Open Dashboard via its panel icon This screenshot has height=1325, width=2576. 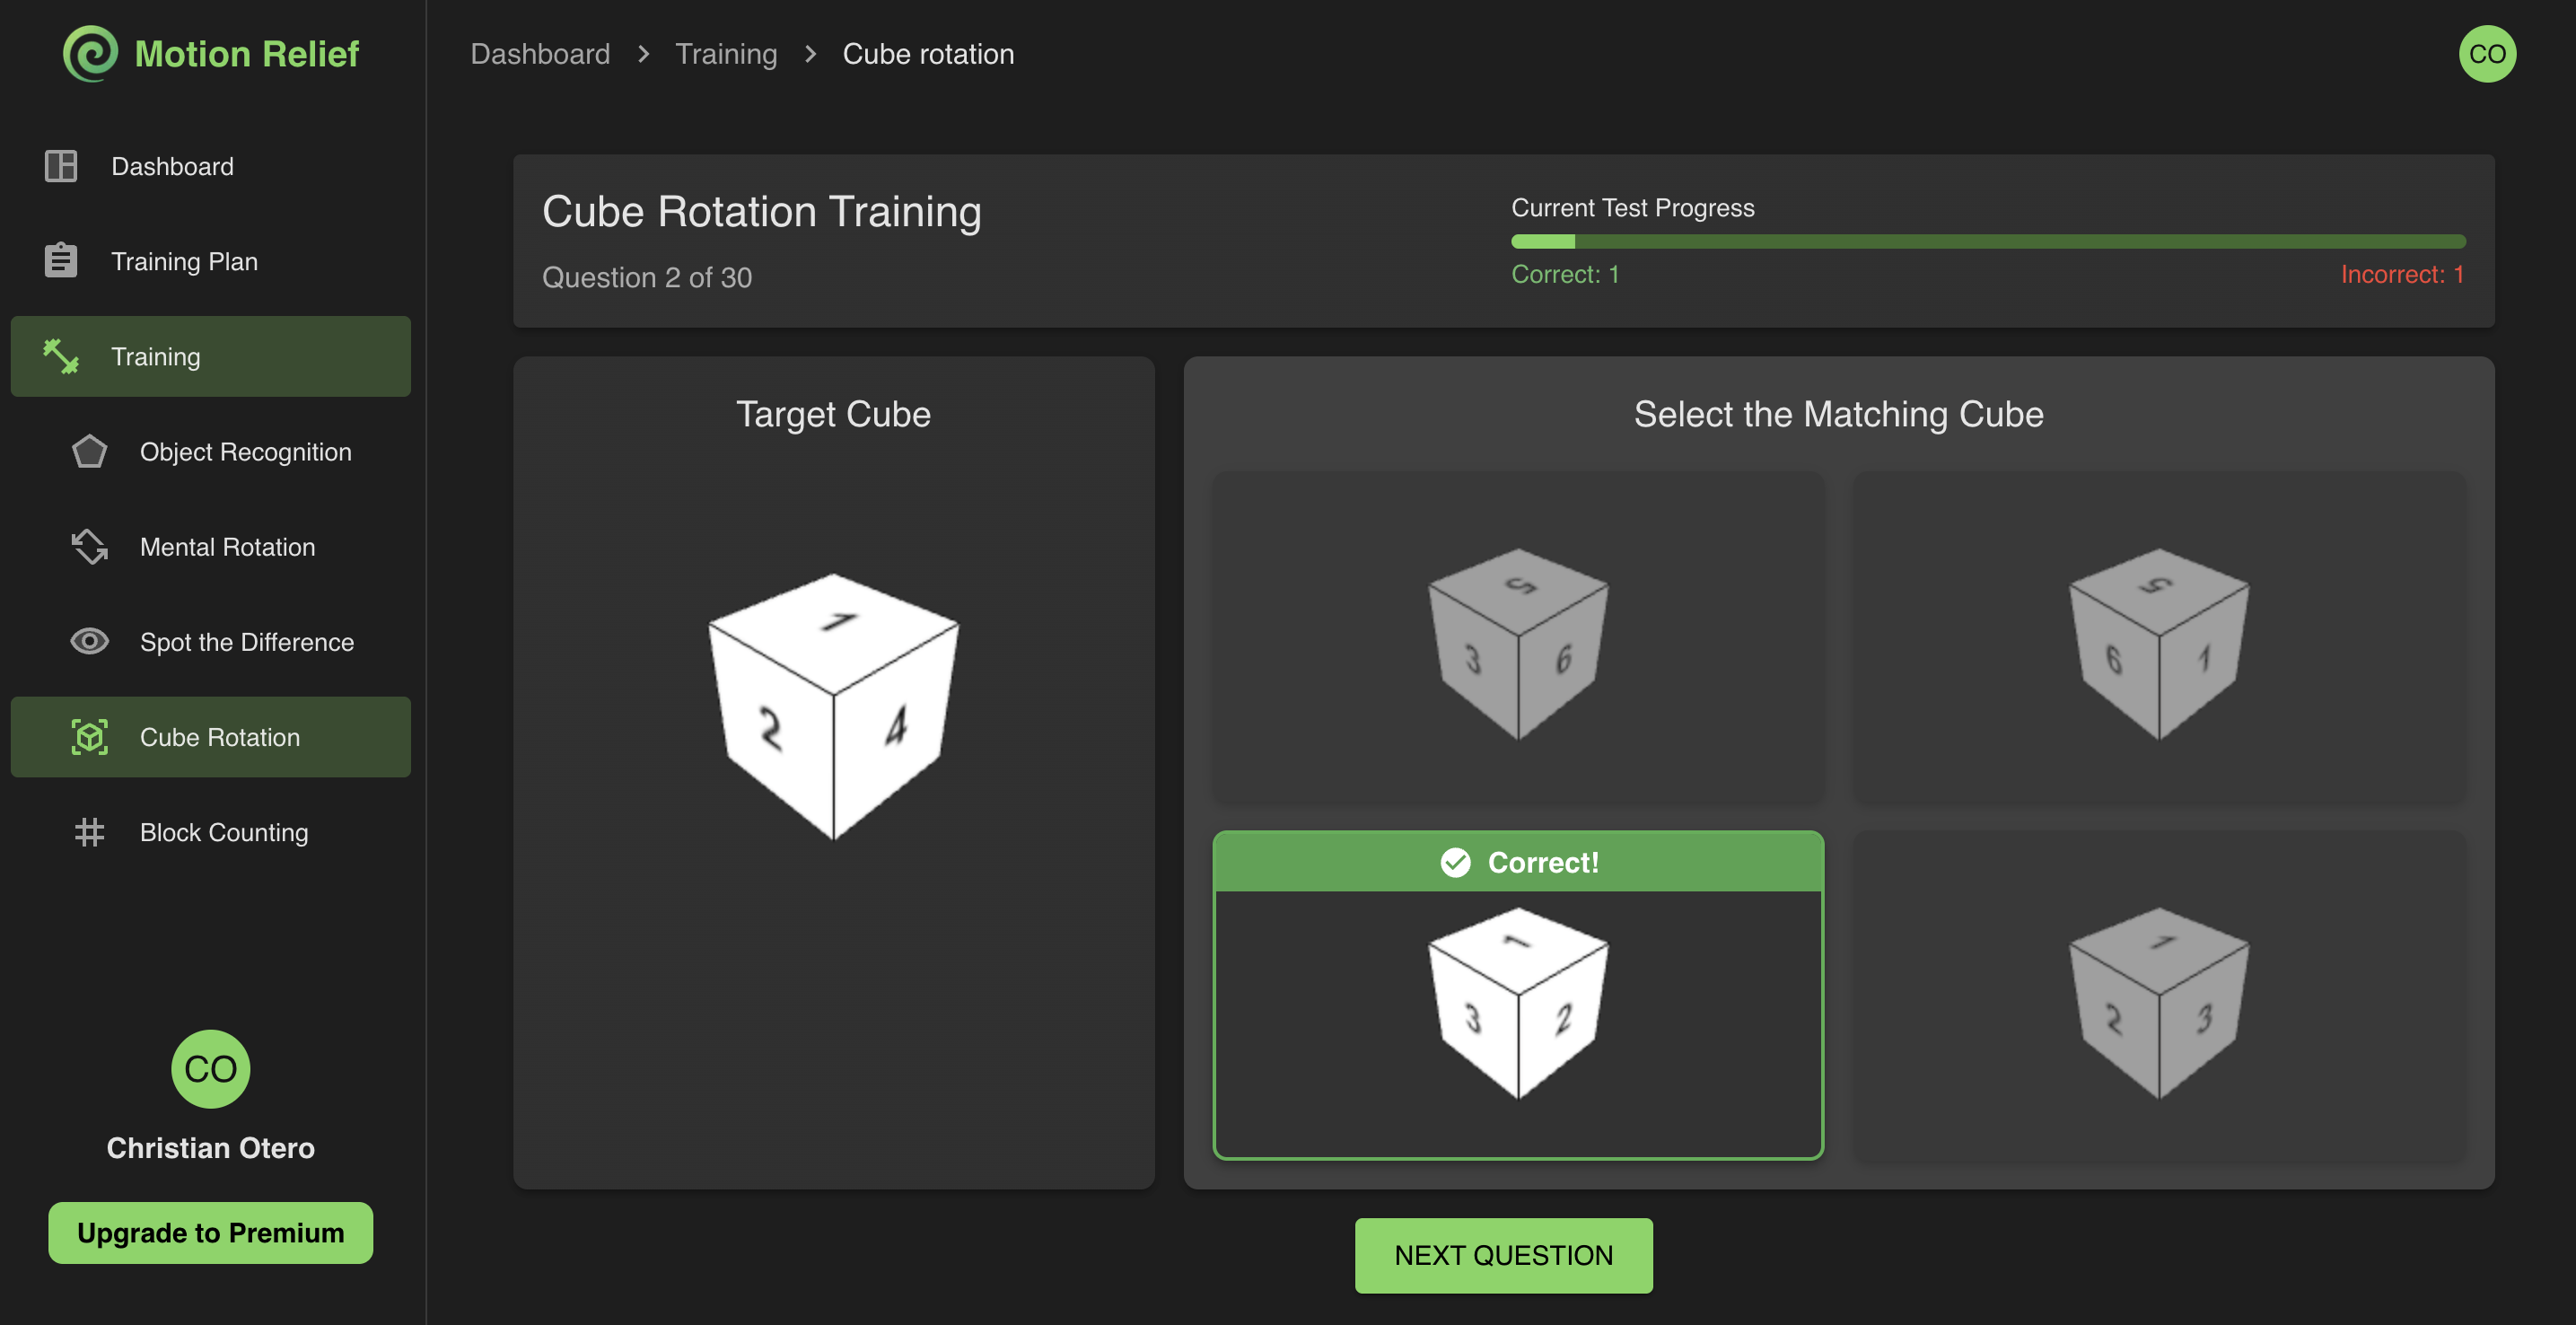(60, 165)
